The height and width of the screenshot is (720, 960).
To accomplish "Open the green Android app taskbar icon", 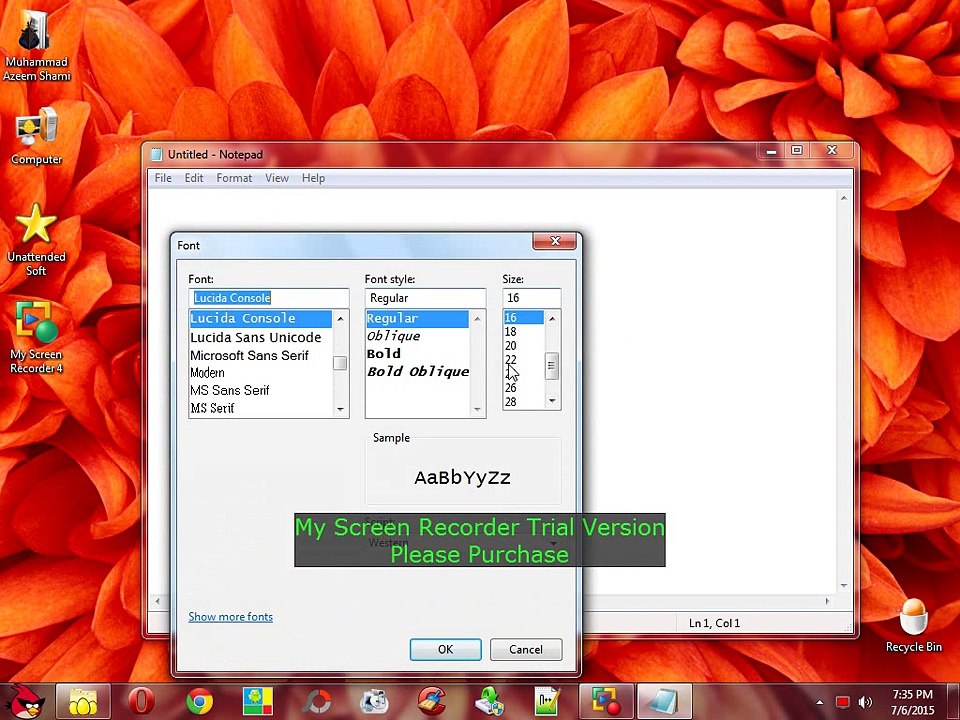I will 258,702.
